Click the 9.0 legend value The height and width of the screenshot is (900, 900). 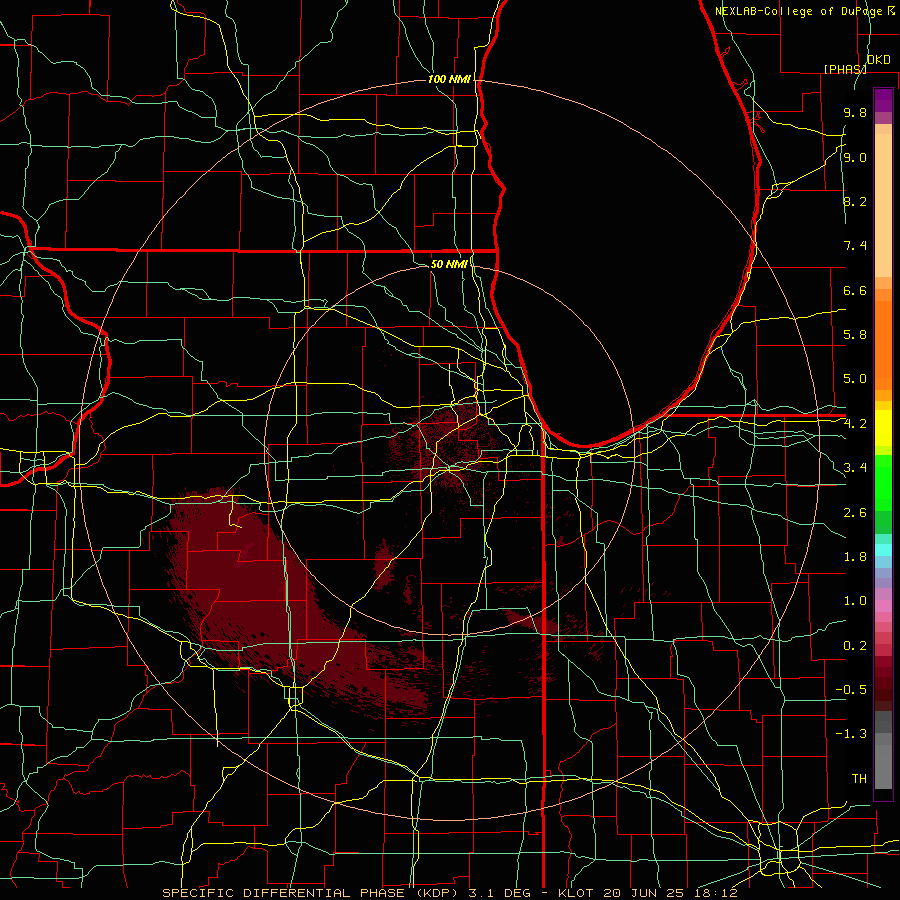pyautogui.click(x=855, y=157)
